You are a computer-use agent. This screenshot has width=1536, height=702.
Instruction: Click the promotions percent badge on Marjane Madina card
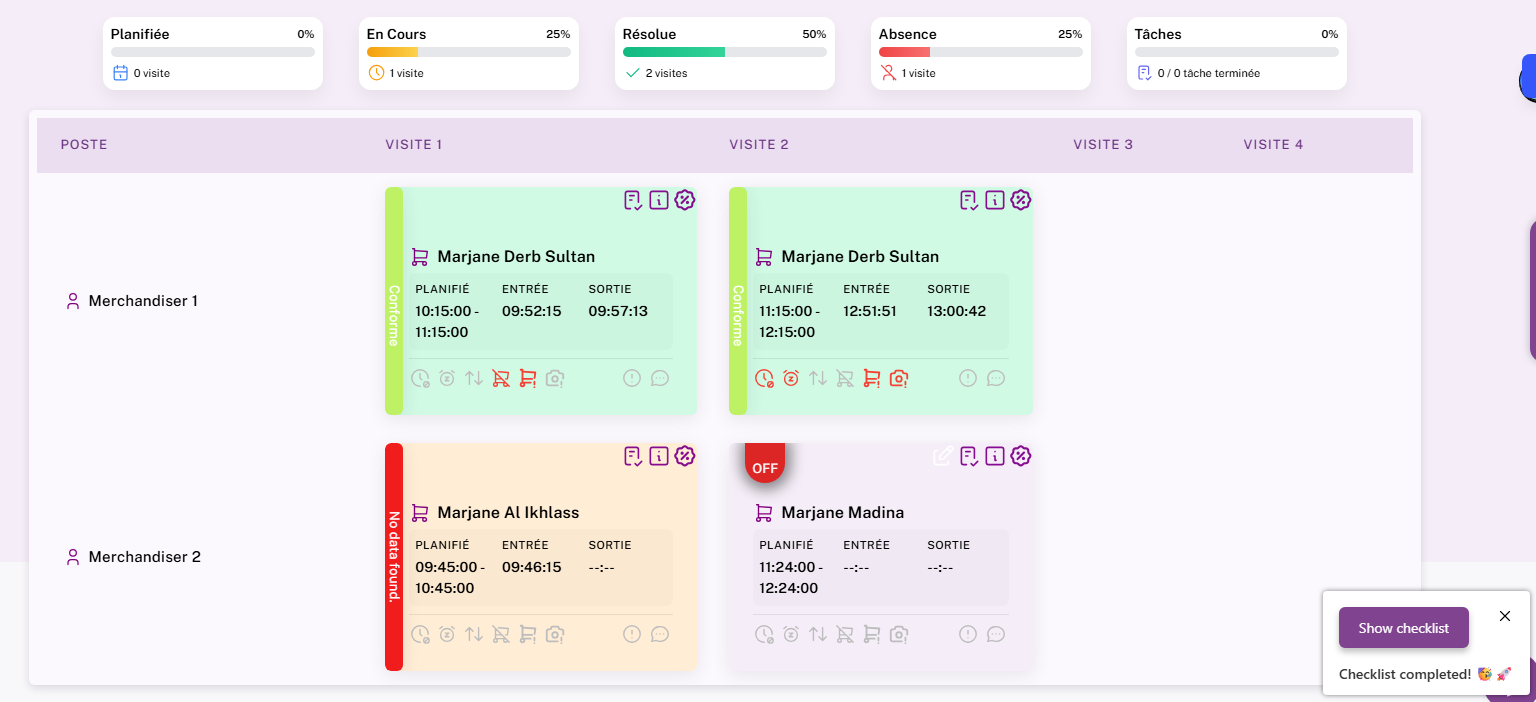(x=1019, y=456)
